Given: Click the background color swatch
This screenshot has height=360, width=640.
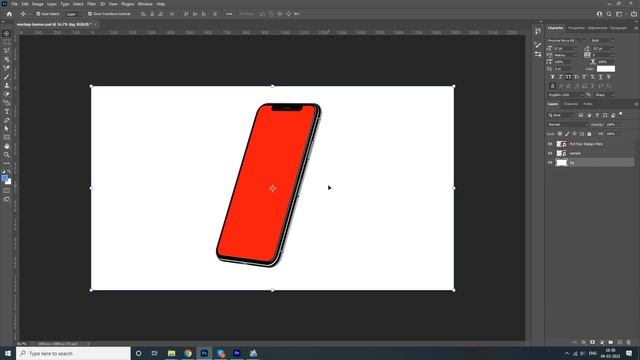Looking at the screenshot, I should click(9, 182).
